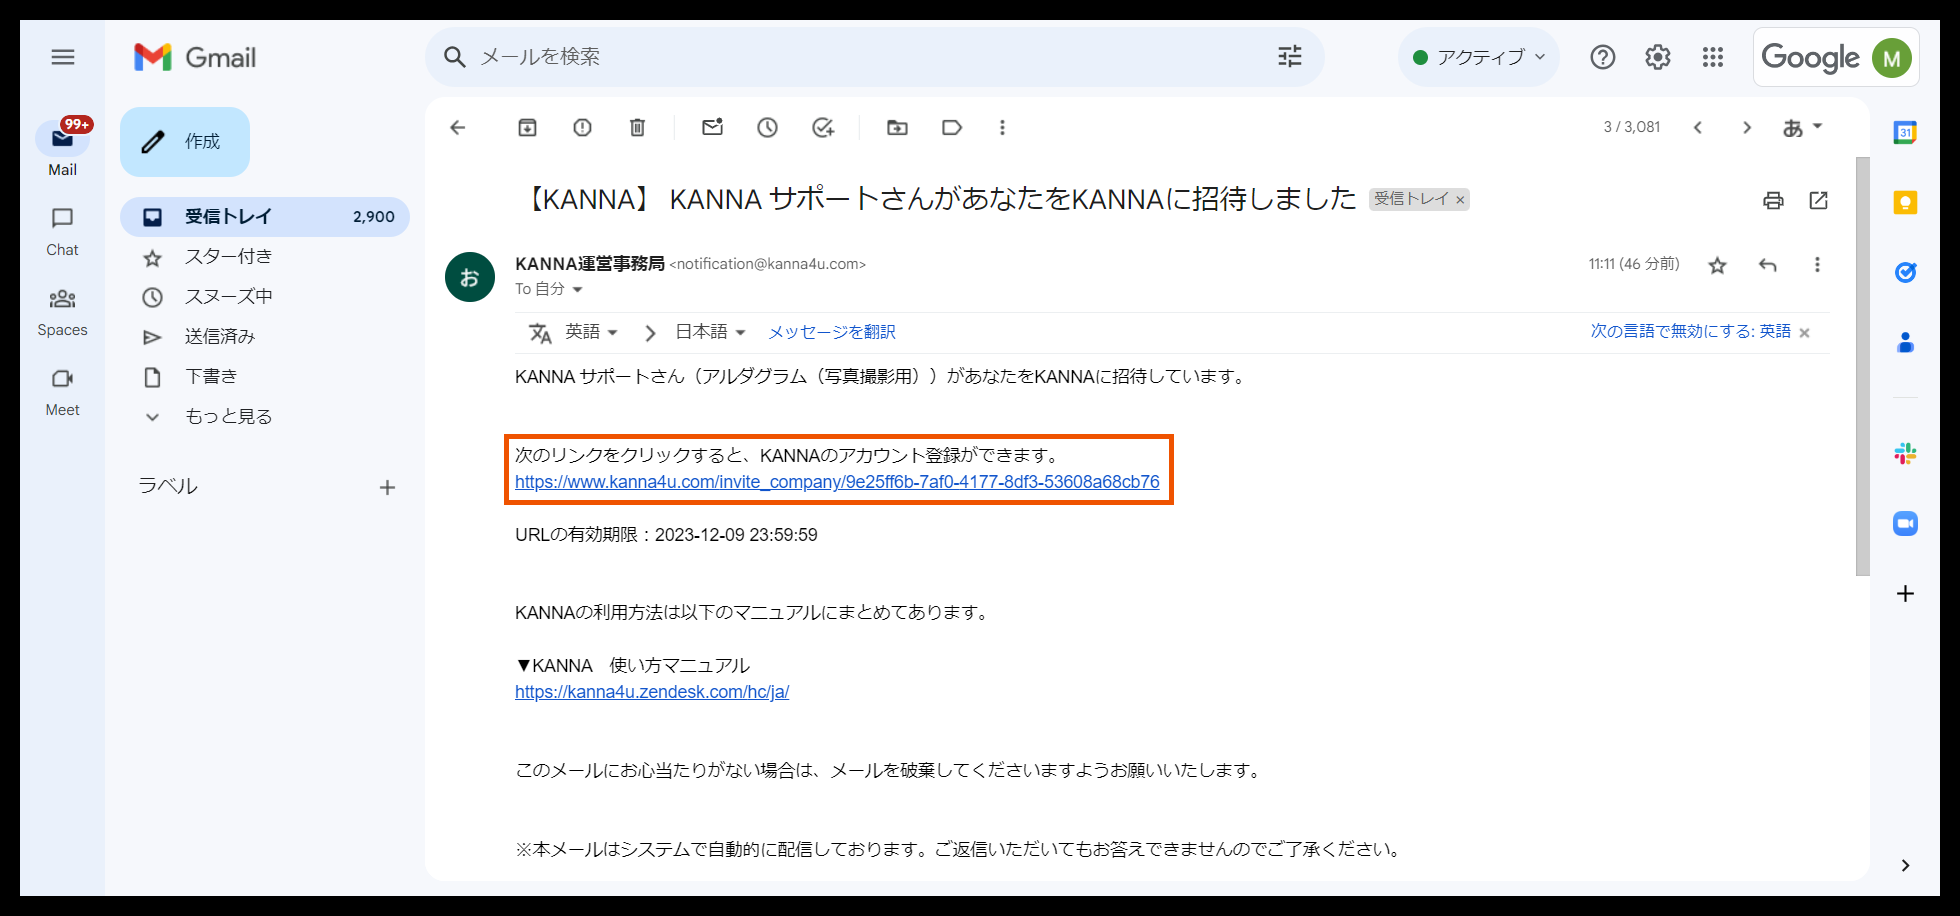This screenshot has height=916, width=1960.
Task: Open the 英語 source language dropdown
Action: (x=591, y=331)
